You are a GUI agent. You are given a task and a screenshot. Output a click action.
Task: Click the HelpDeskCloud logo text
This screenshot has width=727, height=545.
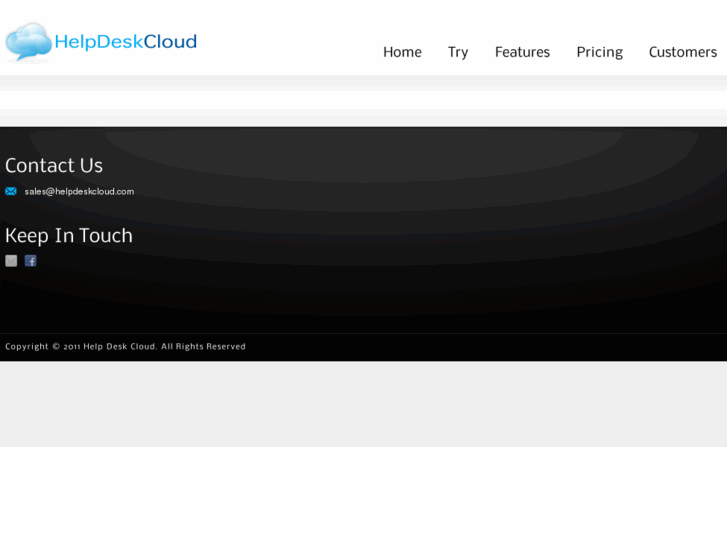tap(126, 42)
